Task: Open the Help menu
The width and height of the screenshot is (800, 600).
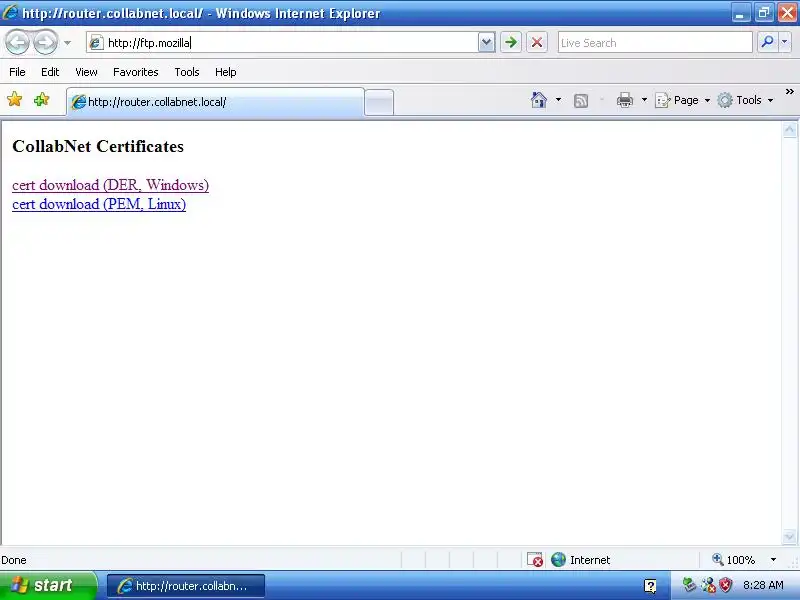Action: [226, 72]
